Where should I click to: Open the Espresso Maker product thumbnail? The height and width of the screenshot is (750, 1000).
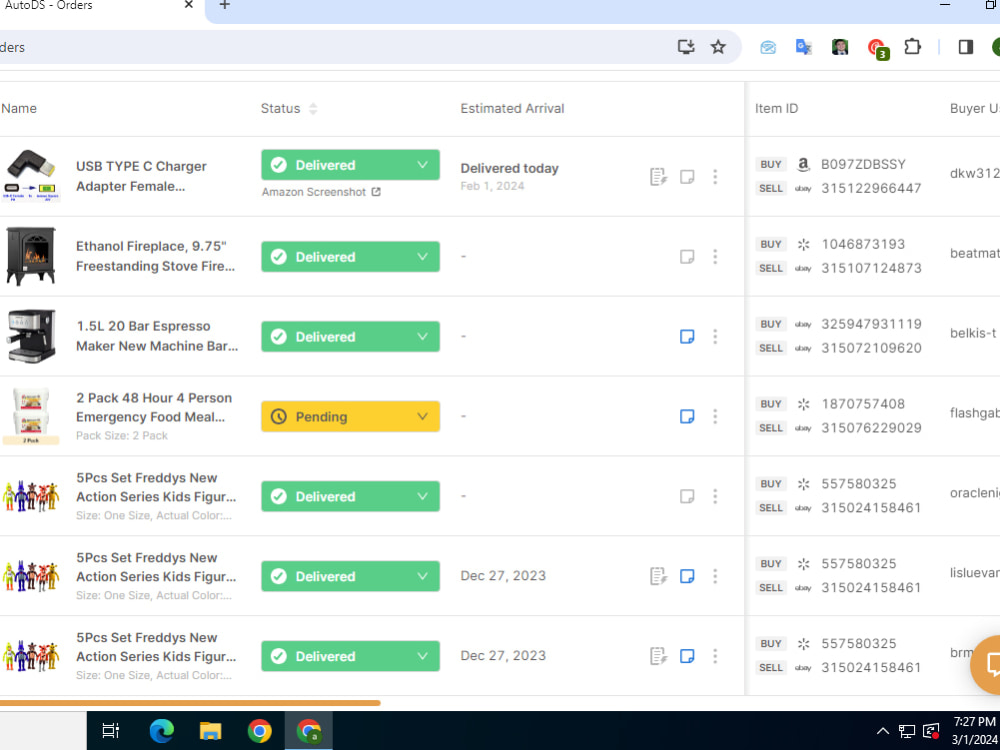(x=31, y=336)
